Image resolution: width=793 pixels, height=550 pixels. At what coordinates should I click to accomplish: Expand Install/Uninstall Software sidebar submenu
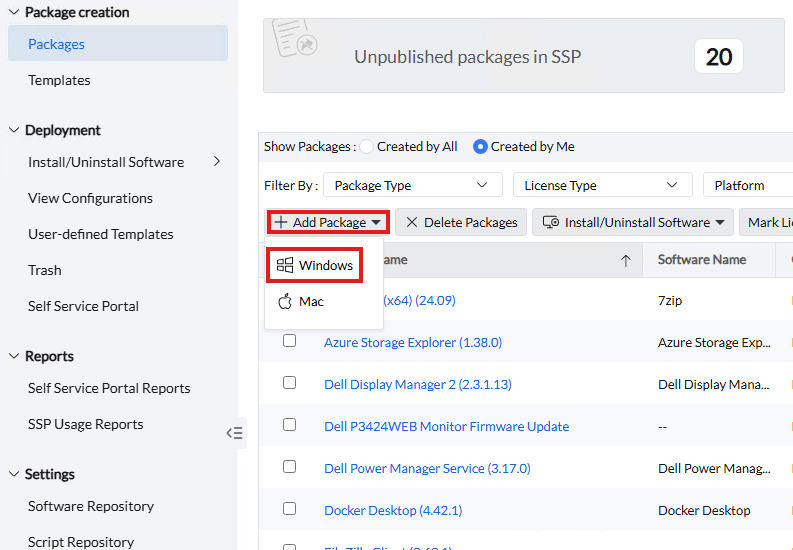pyautogui.click(x=217, y=161)
